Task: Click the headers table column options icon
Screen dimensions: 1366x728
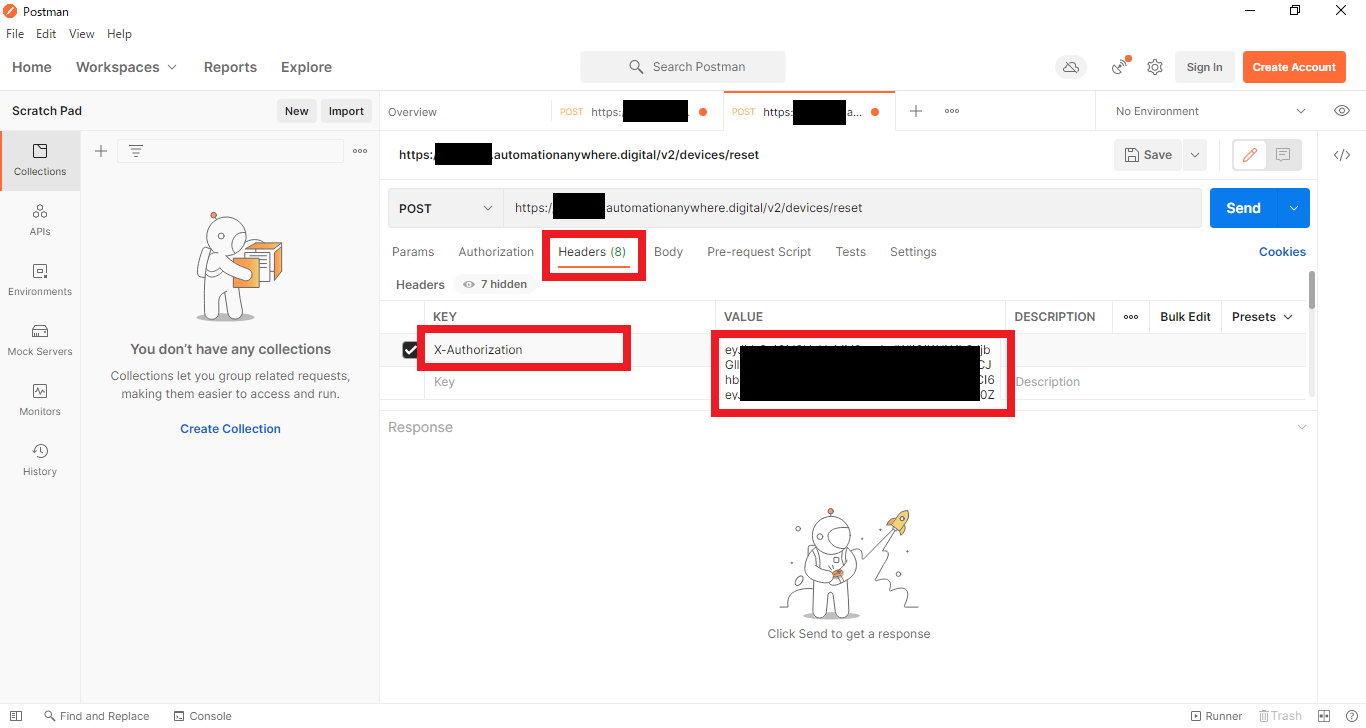Action: click(x=1130, y=317)
